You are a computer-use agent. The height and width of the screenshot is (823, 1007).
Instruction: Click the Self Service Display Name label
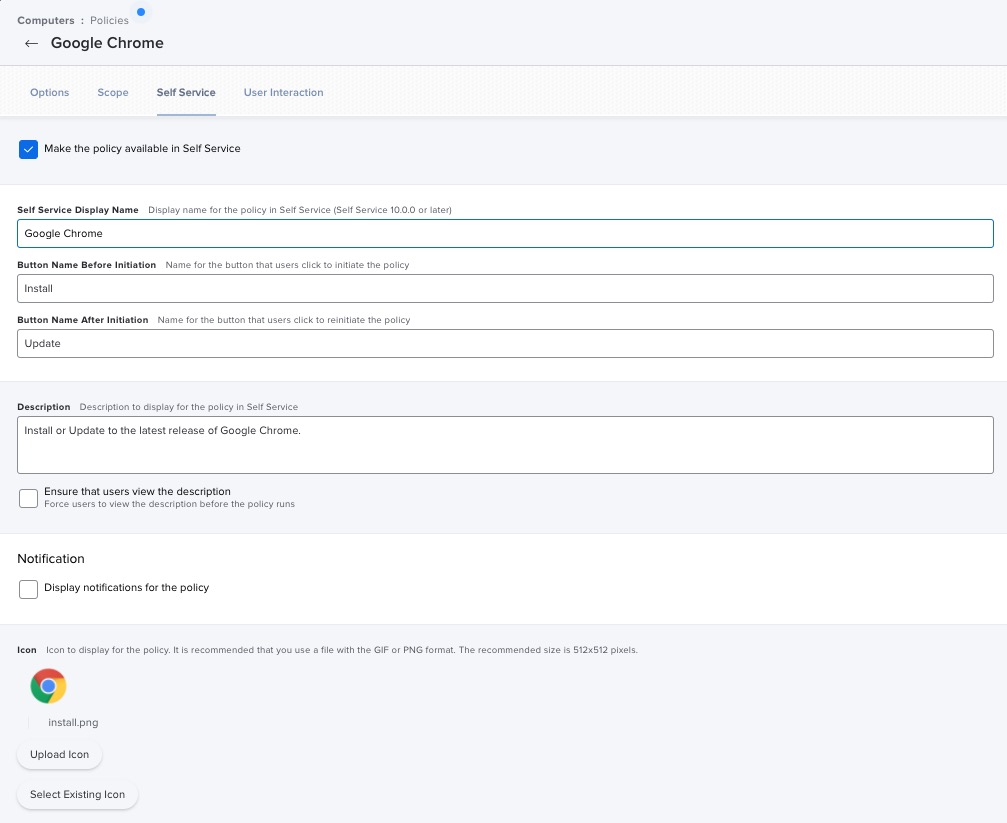click(x=78, y=210)
